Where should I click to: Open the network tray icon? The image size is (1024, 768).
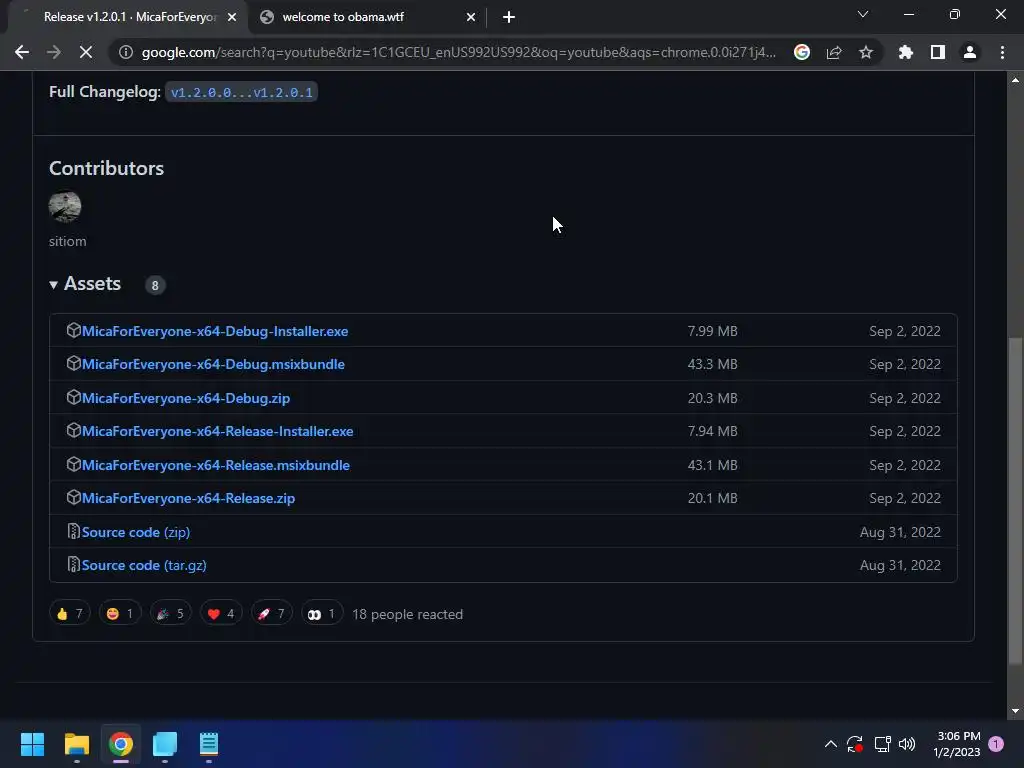pos(882,744)
